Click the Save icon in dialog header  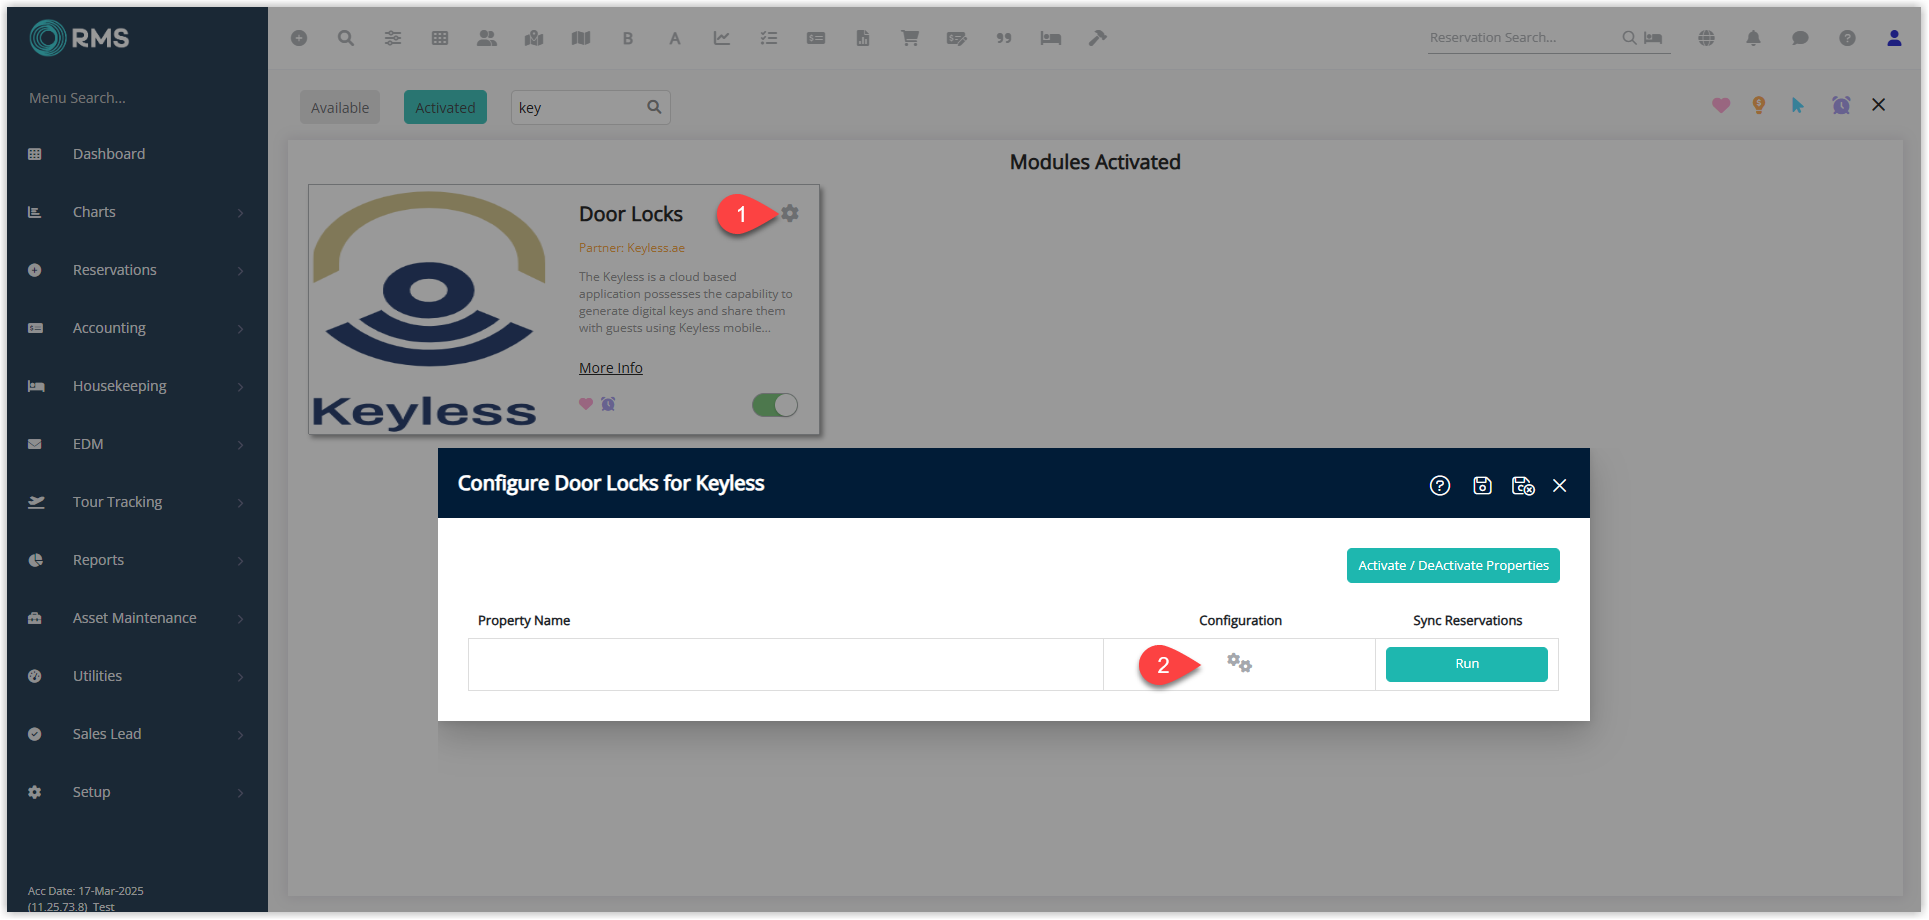(1483, 485)
